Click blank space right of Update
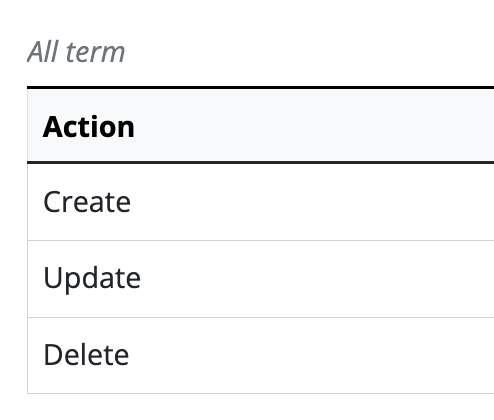The height and width of the screenshot is (420, 494). click(x=318, y=279)
